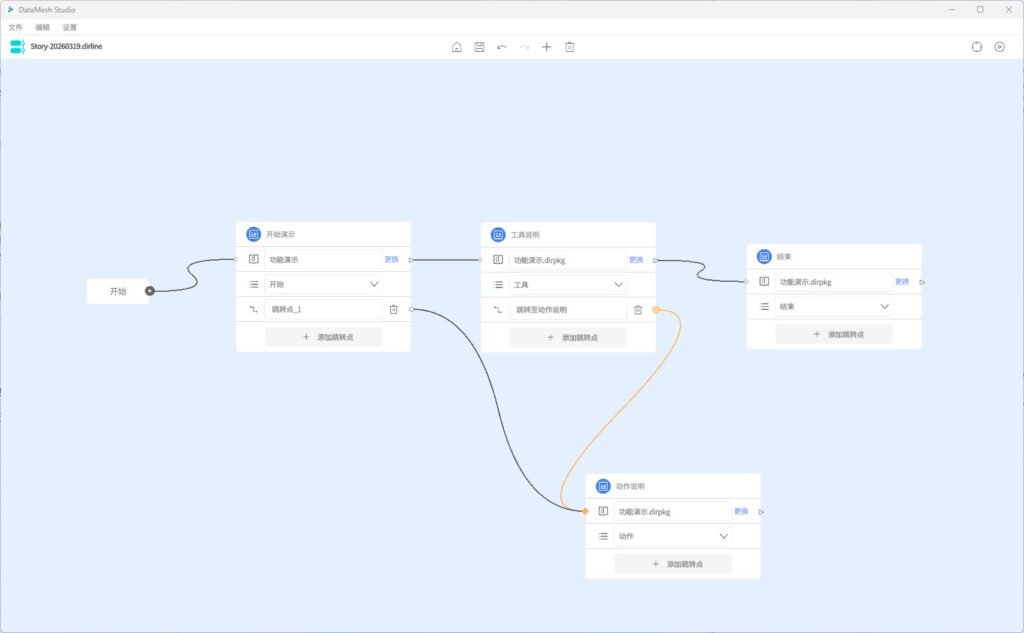Click 添加跳转点 in the 工具说明 node

[568, 338]
